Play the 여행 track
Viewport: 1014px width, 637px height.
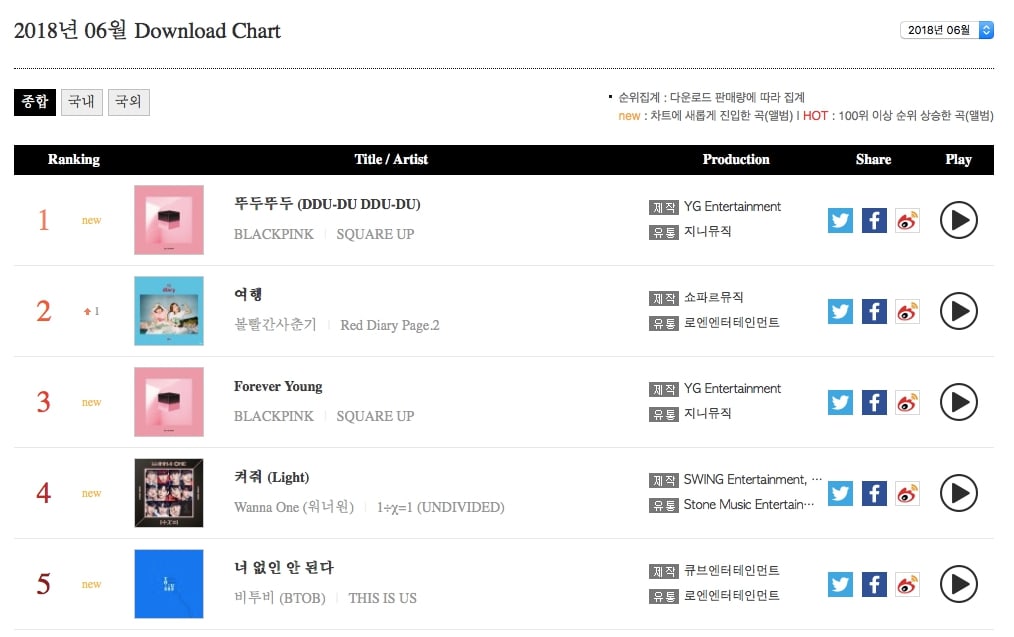(958, 311)
